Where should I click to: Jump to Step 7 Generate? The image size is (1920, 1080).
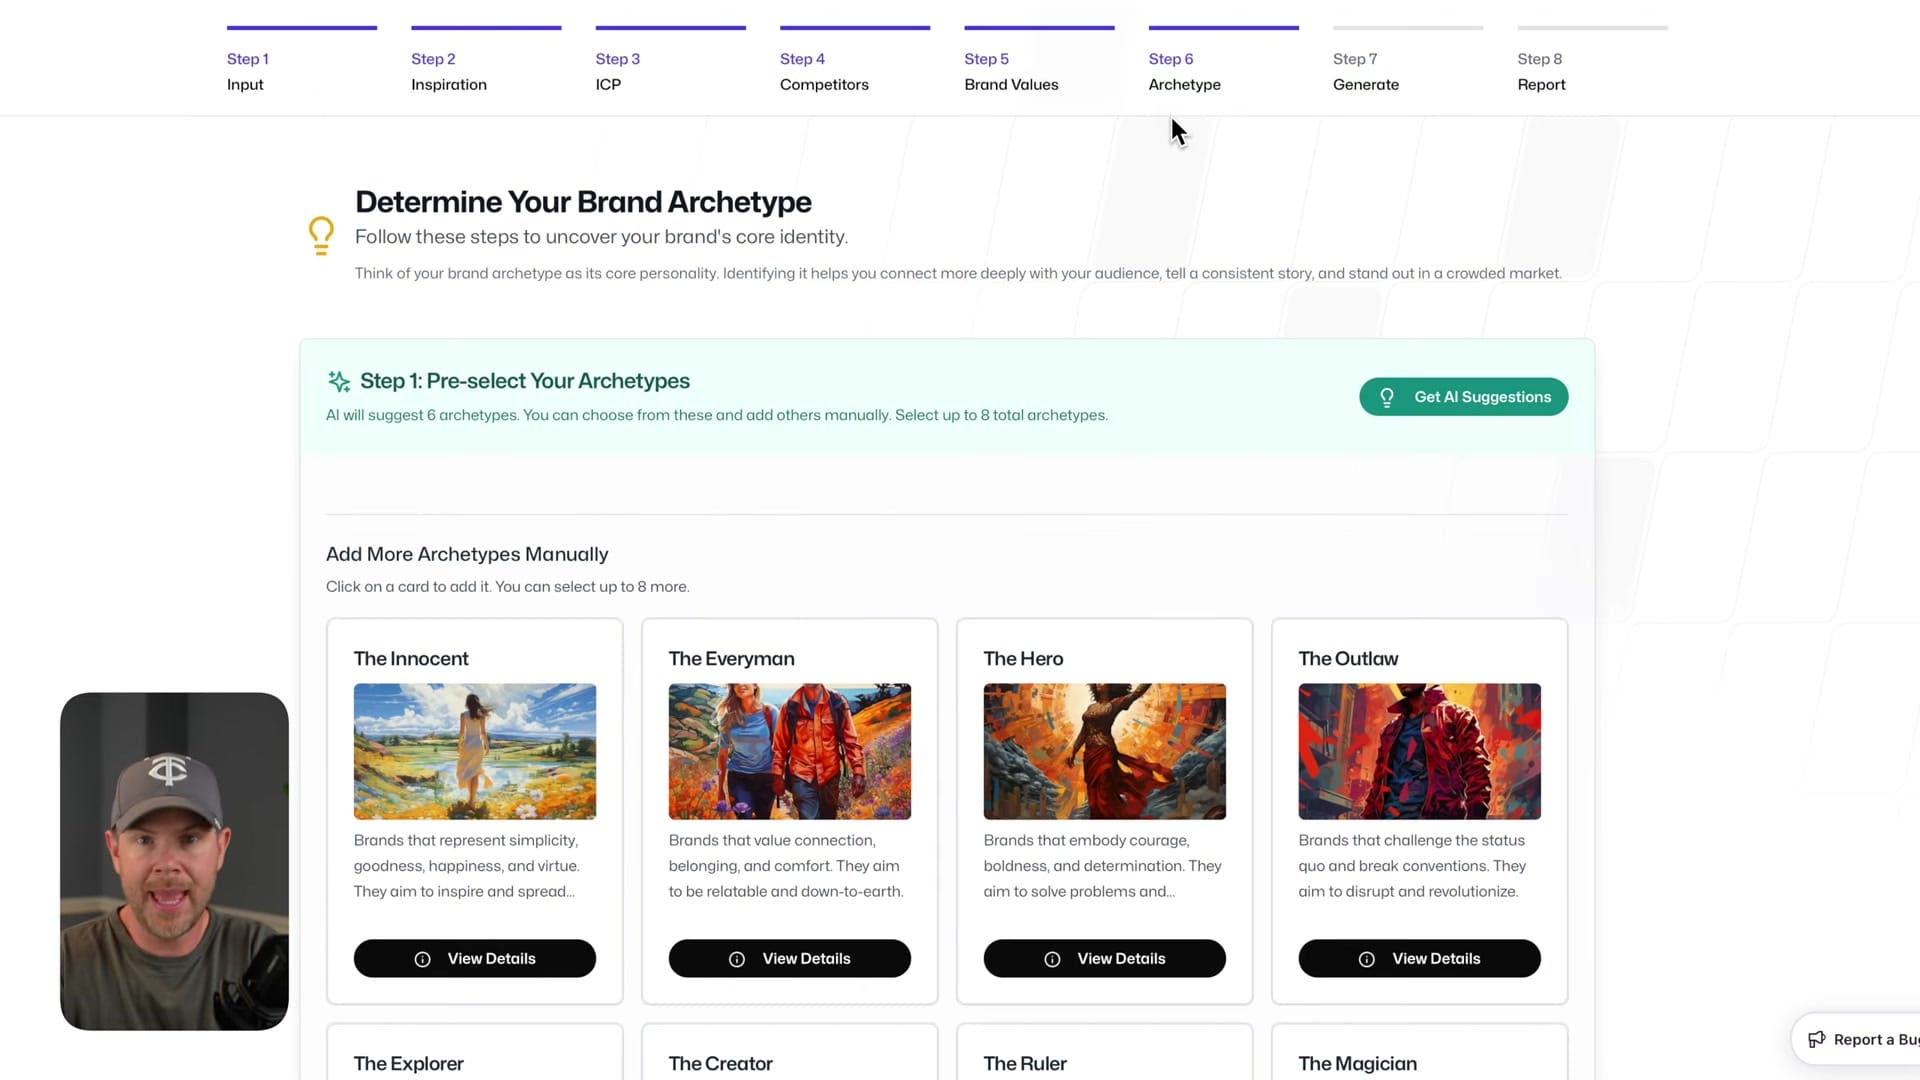point(1408,62)
